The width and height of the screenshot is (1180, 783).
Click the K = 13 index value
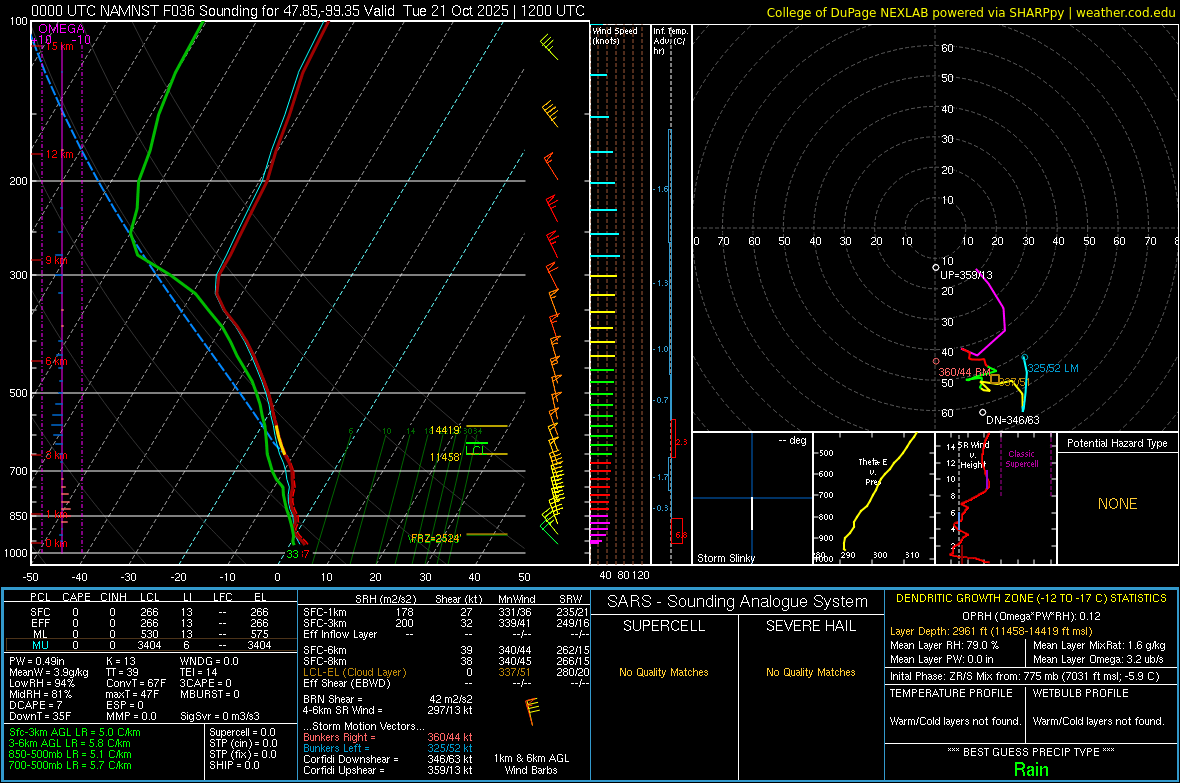pos(121,661)
